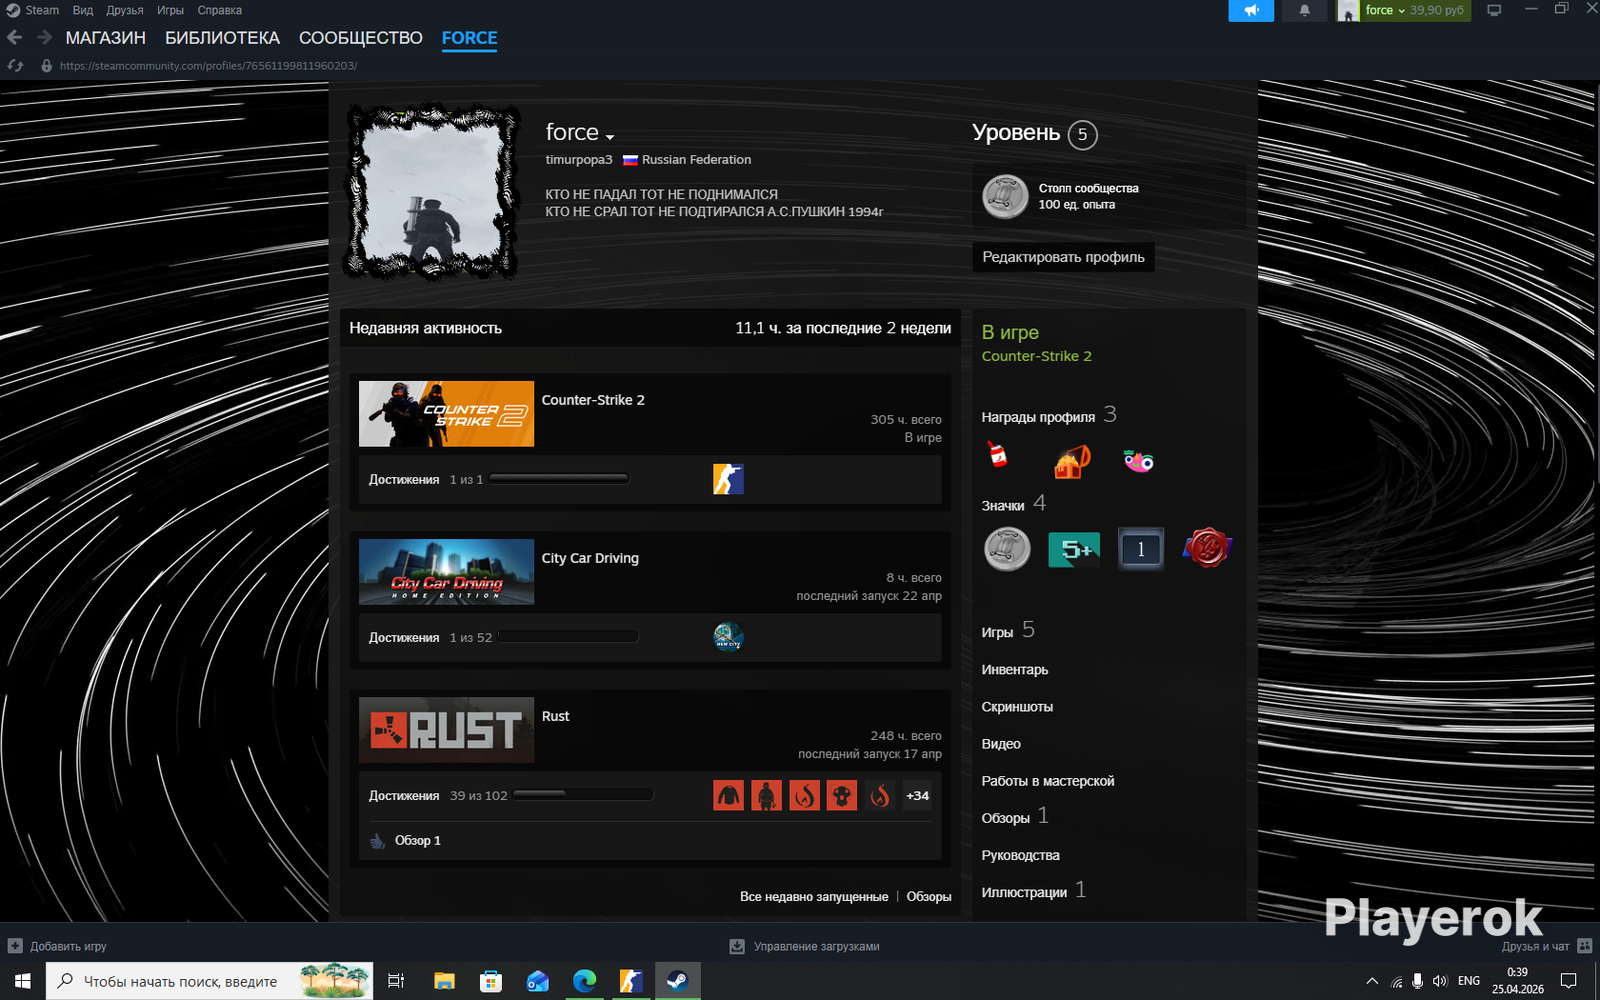Click the Big Picture display icon

[x=1494, y=10]
